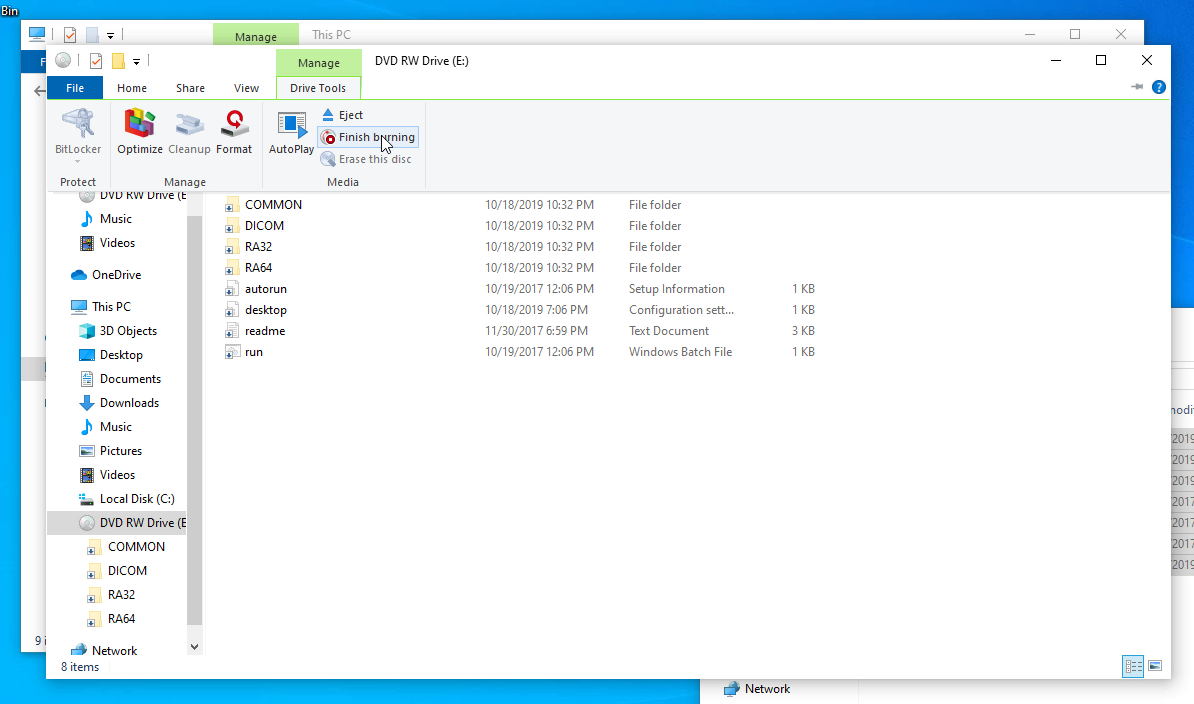Select the DICOM folder in file list
This screenshot has height=704, width=1194.
click(264, 226)
